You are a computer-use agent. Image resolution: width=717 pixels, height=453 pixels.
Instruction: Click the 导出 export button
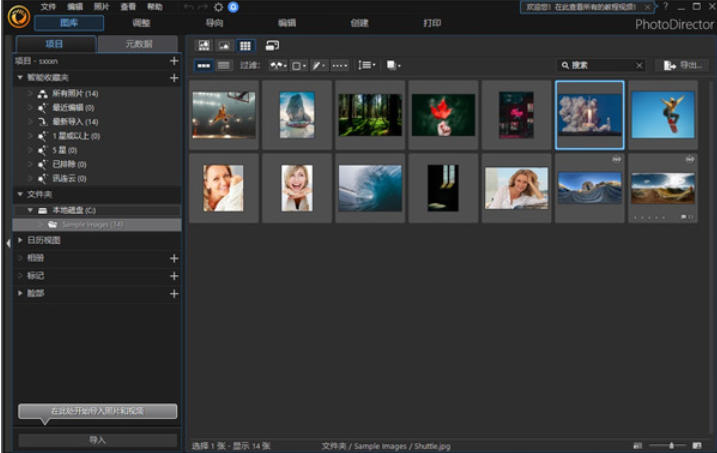point(683,65)
